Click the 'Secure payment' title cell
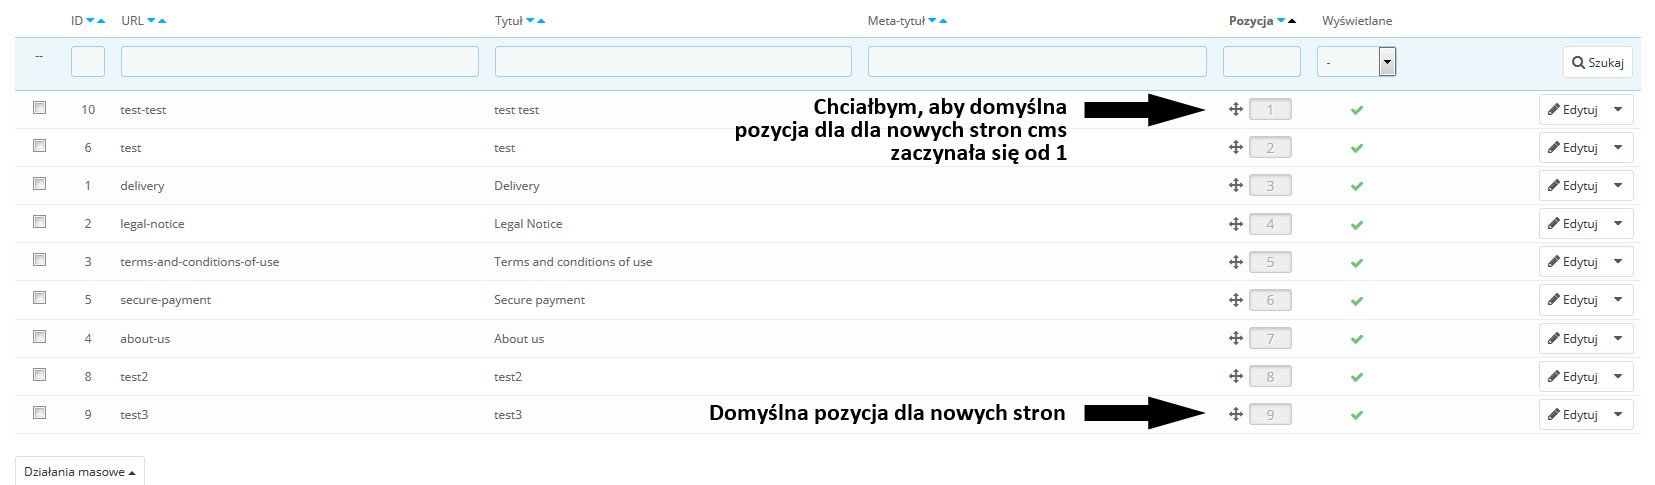 pos(539,300)
